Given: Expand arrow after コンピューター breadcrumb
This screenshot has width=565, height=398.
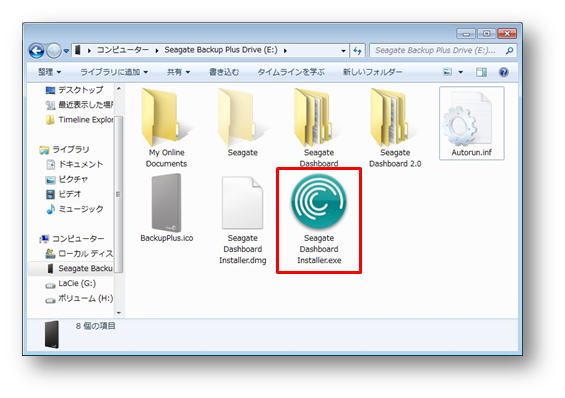Looking at the screenshot, I should pyautogui.click(x=157, y=51).
